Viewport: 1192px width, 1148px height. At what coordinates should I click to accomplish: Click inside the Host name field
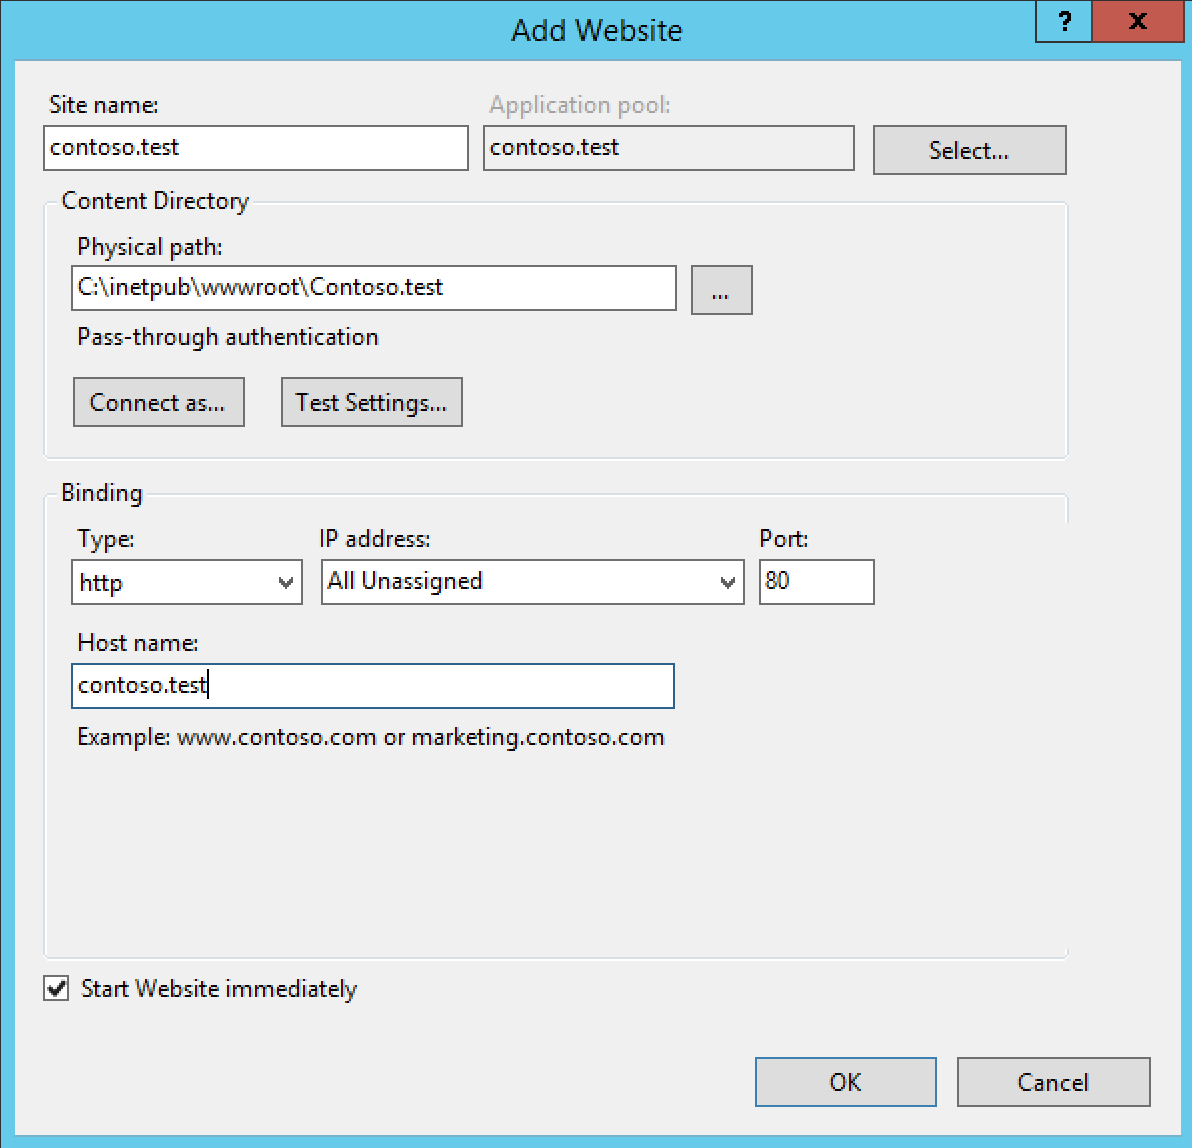point(373,686)
